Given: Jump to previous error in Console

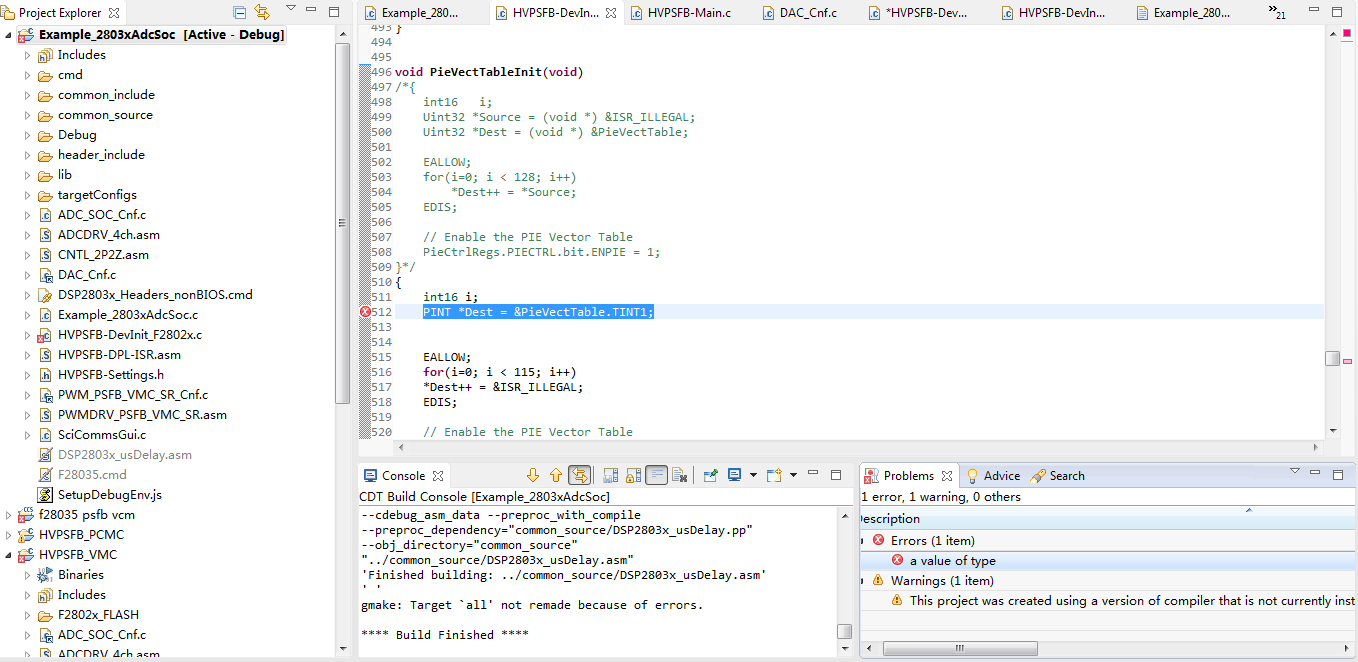Looking at the screenshot, I should (557, 475).
